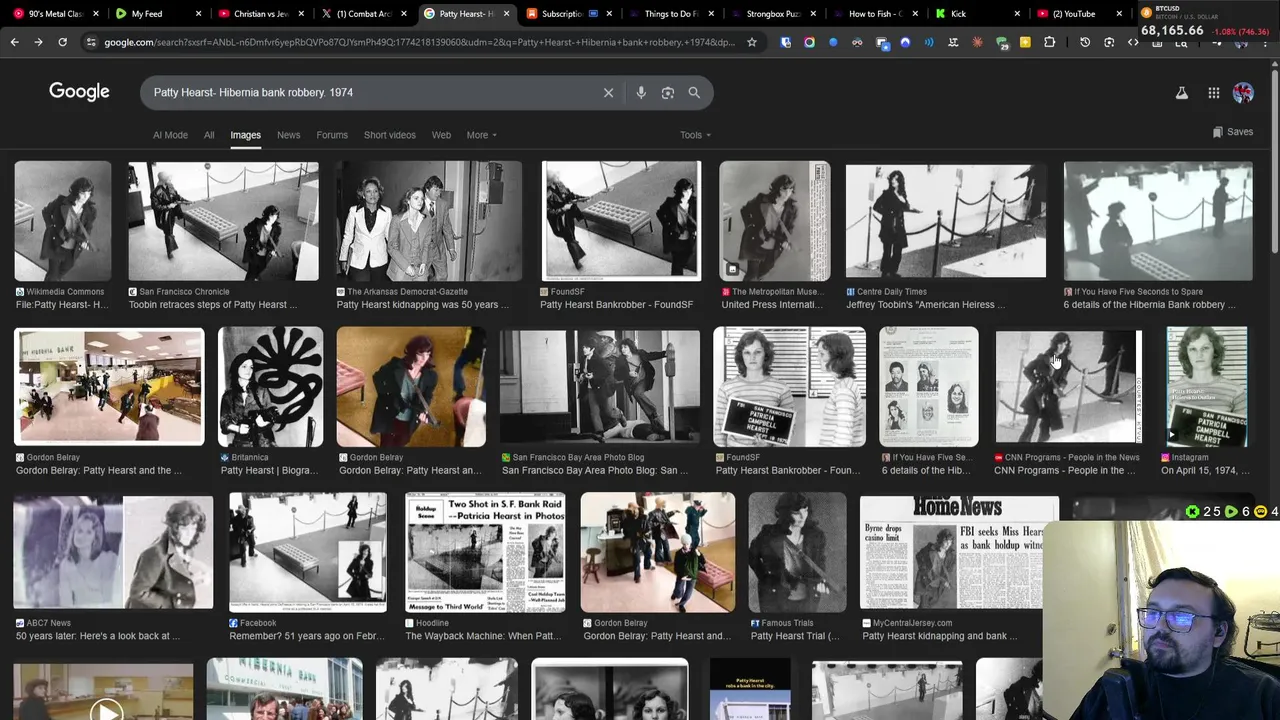Select the Images tab
This screenshot has height=720, width=1280.
point(245,135)
